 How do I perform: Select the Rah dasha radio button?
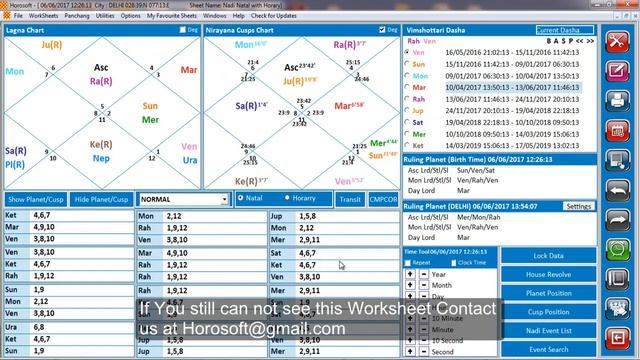point(407,99)
